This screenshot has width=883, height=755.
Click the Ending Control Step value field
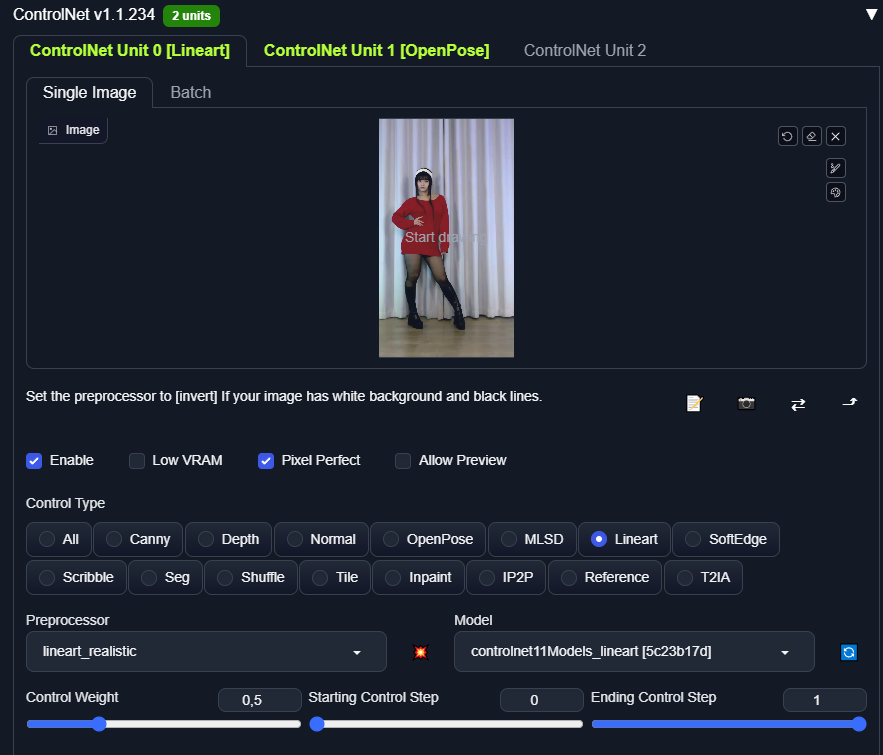click(824, 700)
